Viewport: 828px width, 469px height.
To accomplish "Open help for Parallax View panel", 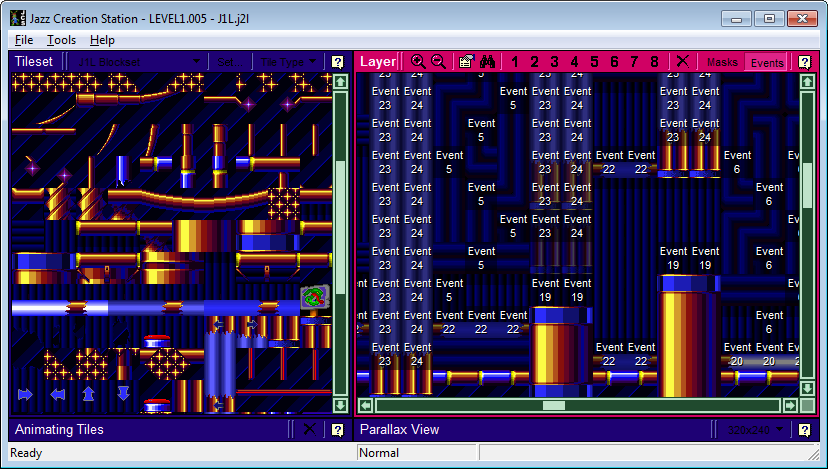I will click(804, 430).
